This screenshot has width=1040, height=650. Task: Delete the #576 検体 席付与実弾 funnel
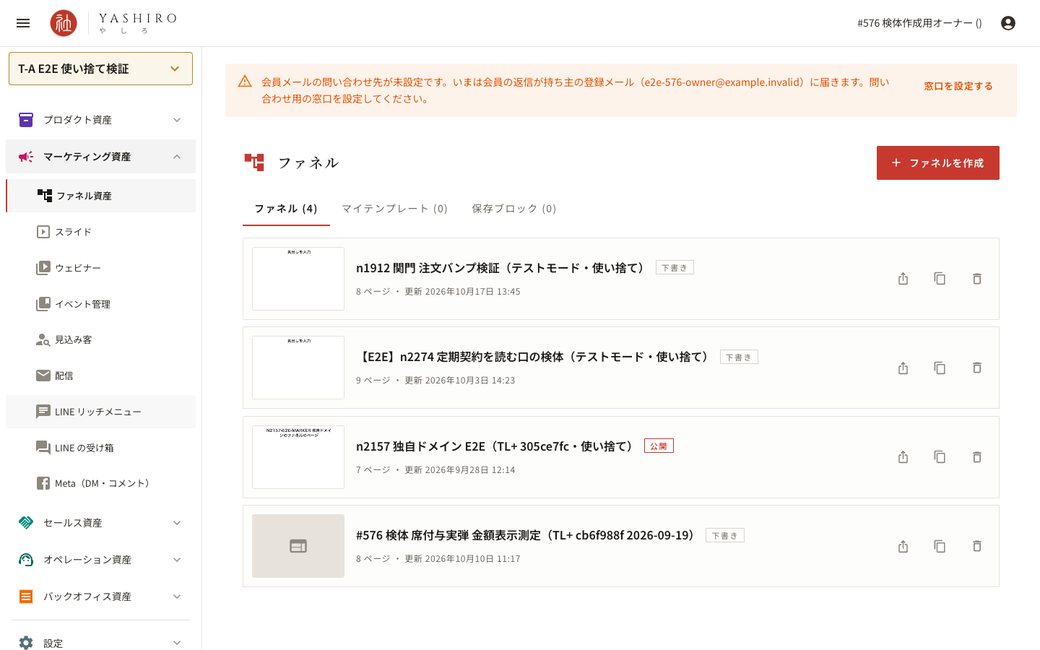click(976, 546)
